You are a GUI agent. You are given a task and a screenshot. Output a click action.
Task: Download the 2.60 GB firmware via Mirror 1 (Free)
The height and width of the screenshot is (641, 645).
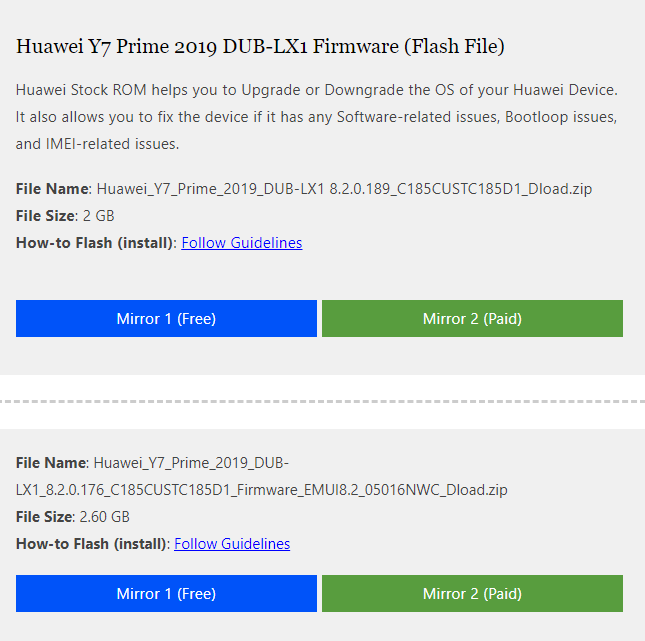click(x=166, y=594)
